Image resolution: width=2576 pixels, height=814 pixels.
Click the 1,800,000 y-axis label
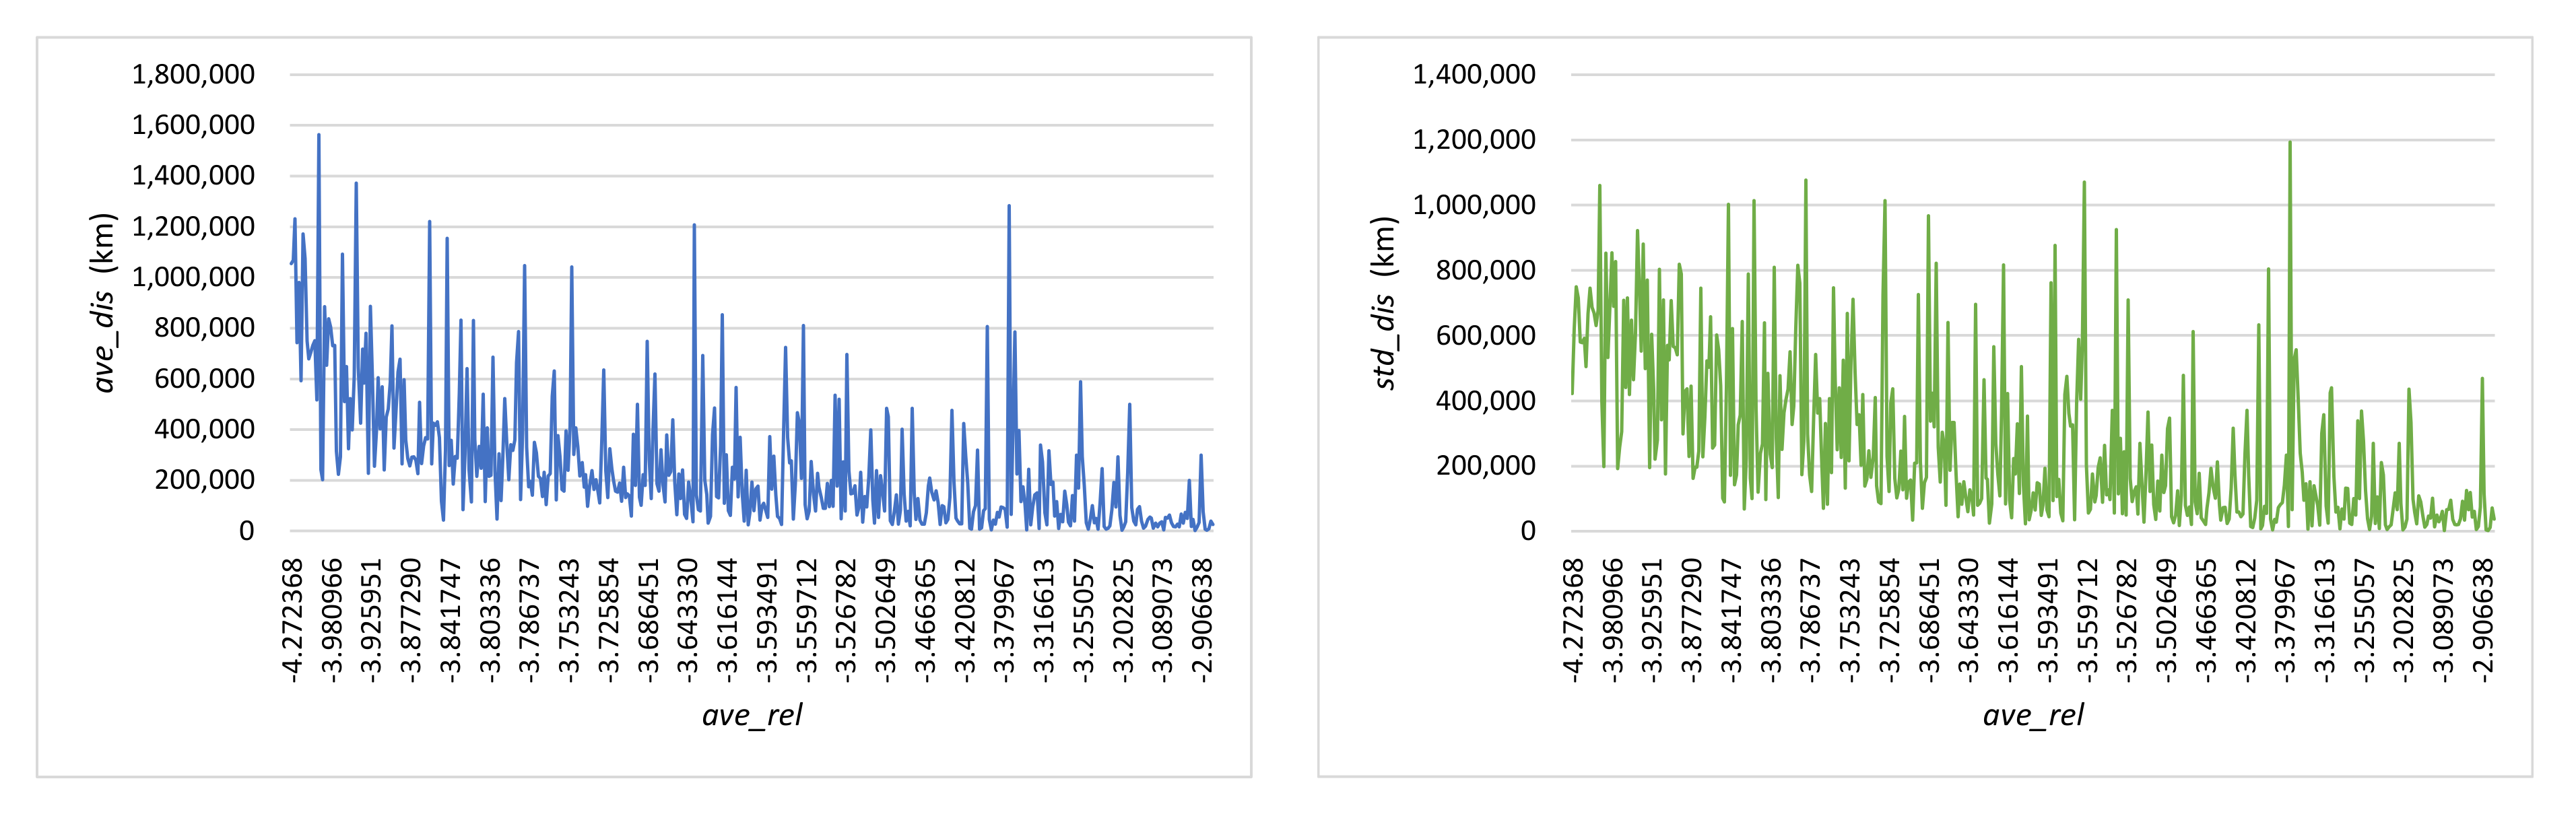pyautogui.click(x=193, y=74)
